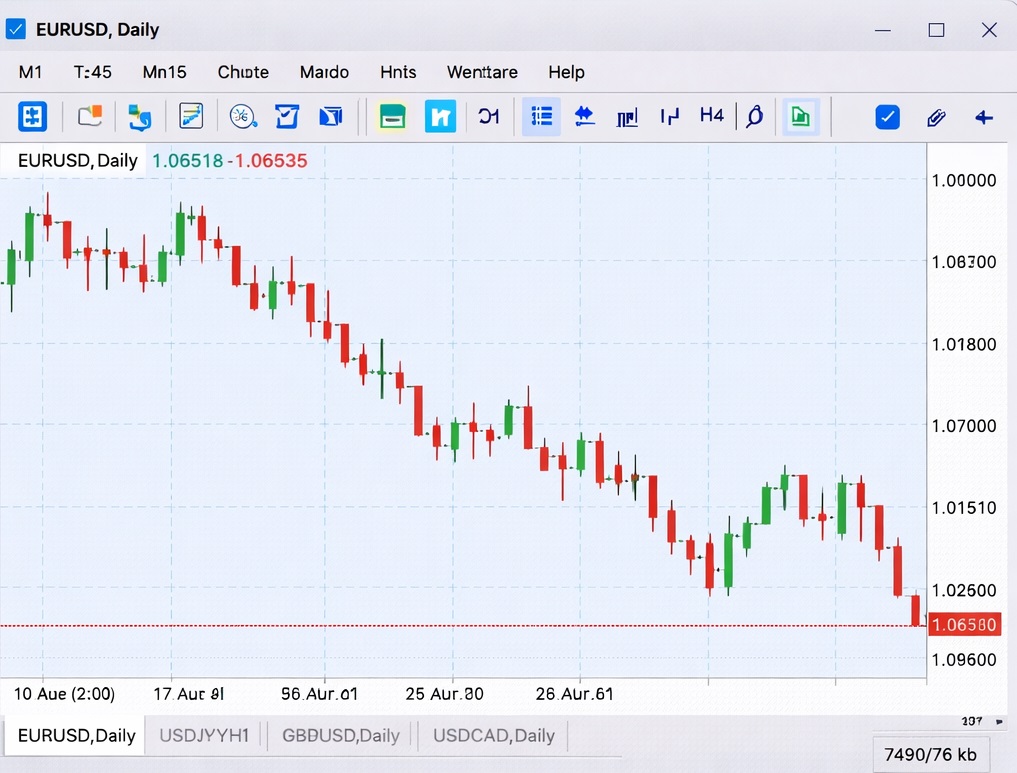Image resolution: width=1017 pixels, height=773 pixels.
Task: Select the H4 timeframe button
Action: (x=712, y=115)
